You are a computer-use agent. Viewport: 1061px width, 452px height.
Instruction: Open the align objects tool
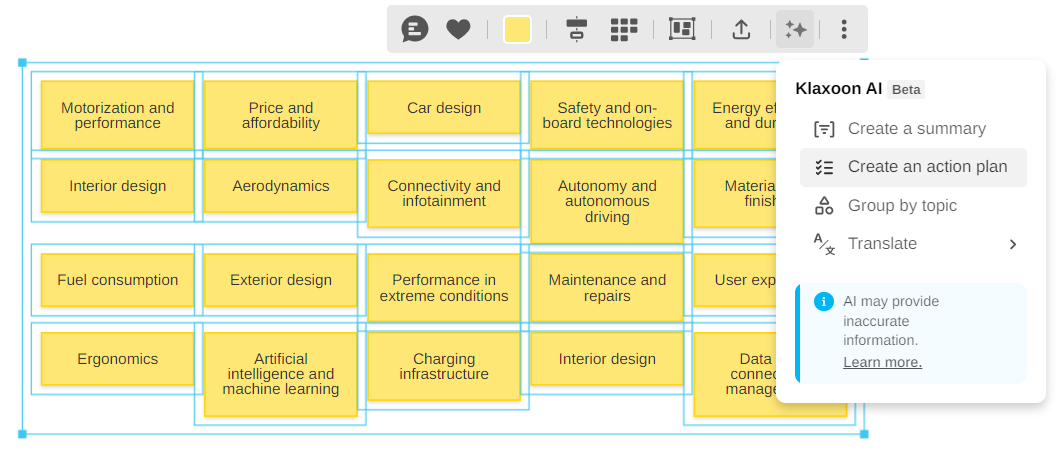576,29
